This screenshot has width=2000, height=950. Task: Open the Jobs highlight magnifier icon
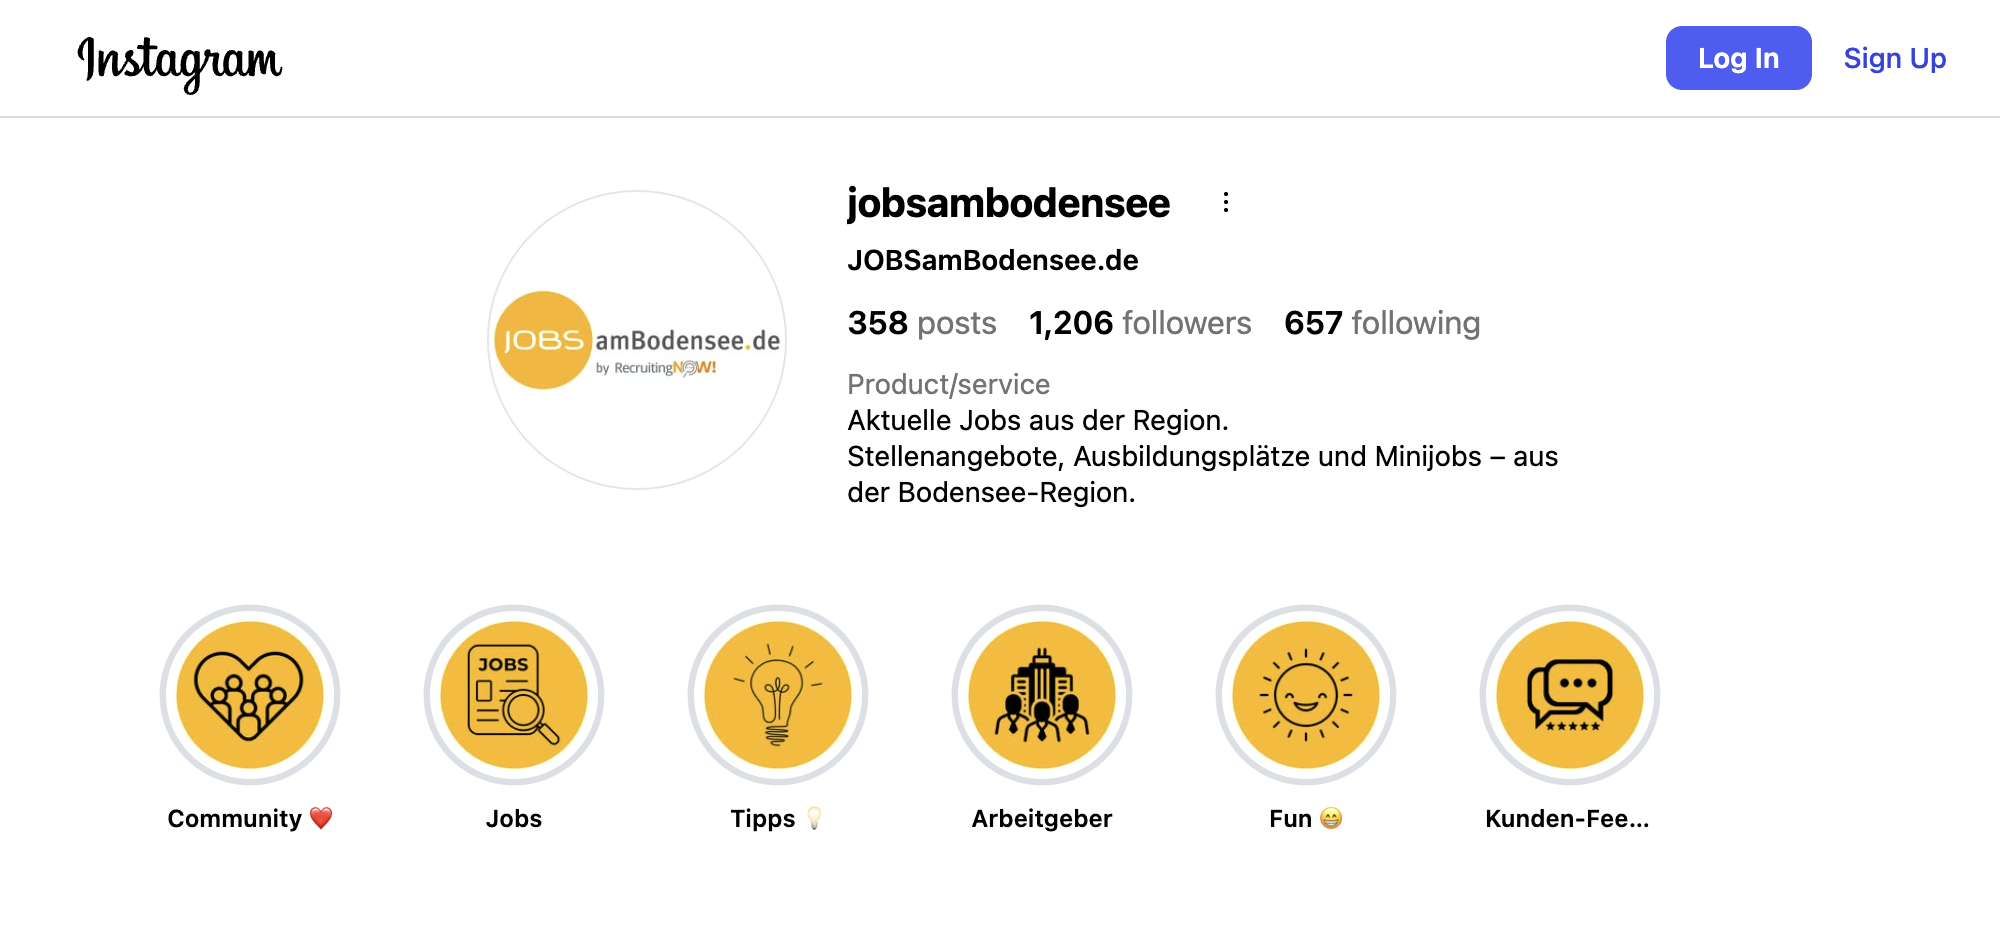pos(514,695)
